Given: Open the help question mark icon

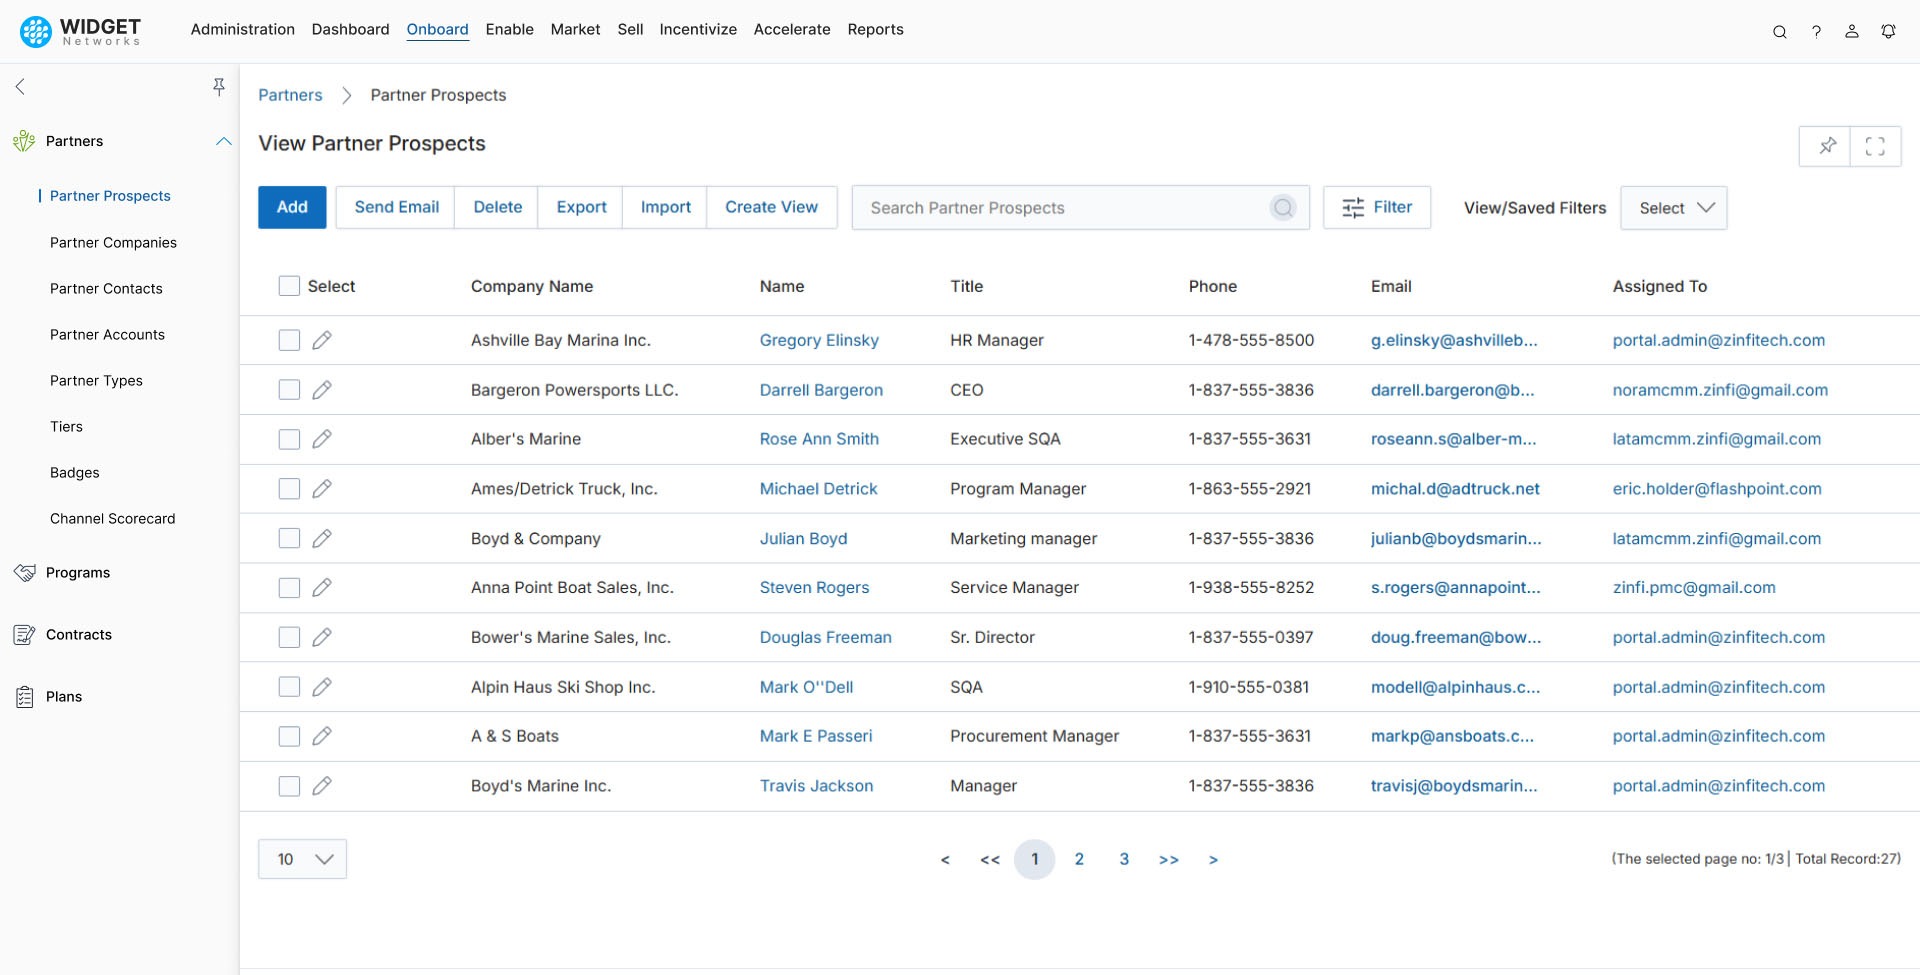Looking at the screenshot, I should (x=1817, y=31).
